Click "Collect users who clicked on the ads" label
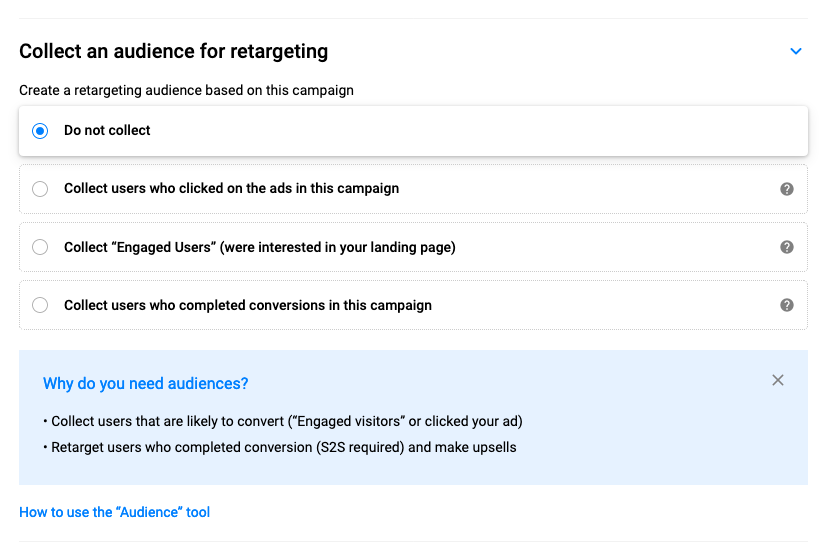 tap(231, 188)
